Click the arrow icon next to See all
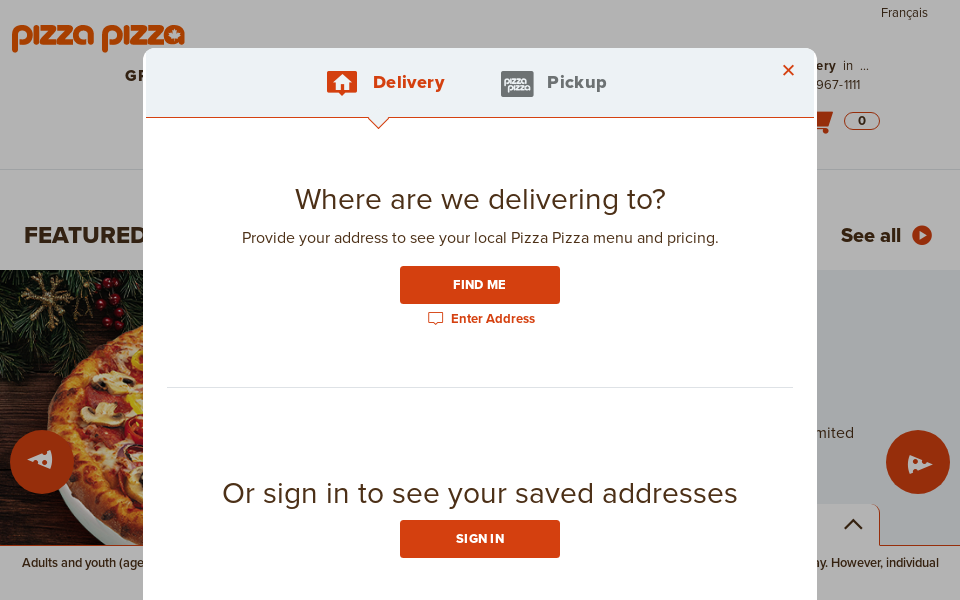 (921, 236)
